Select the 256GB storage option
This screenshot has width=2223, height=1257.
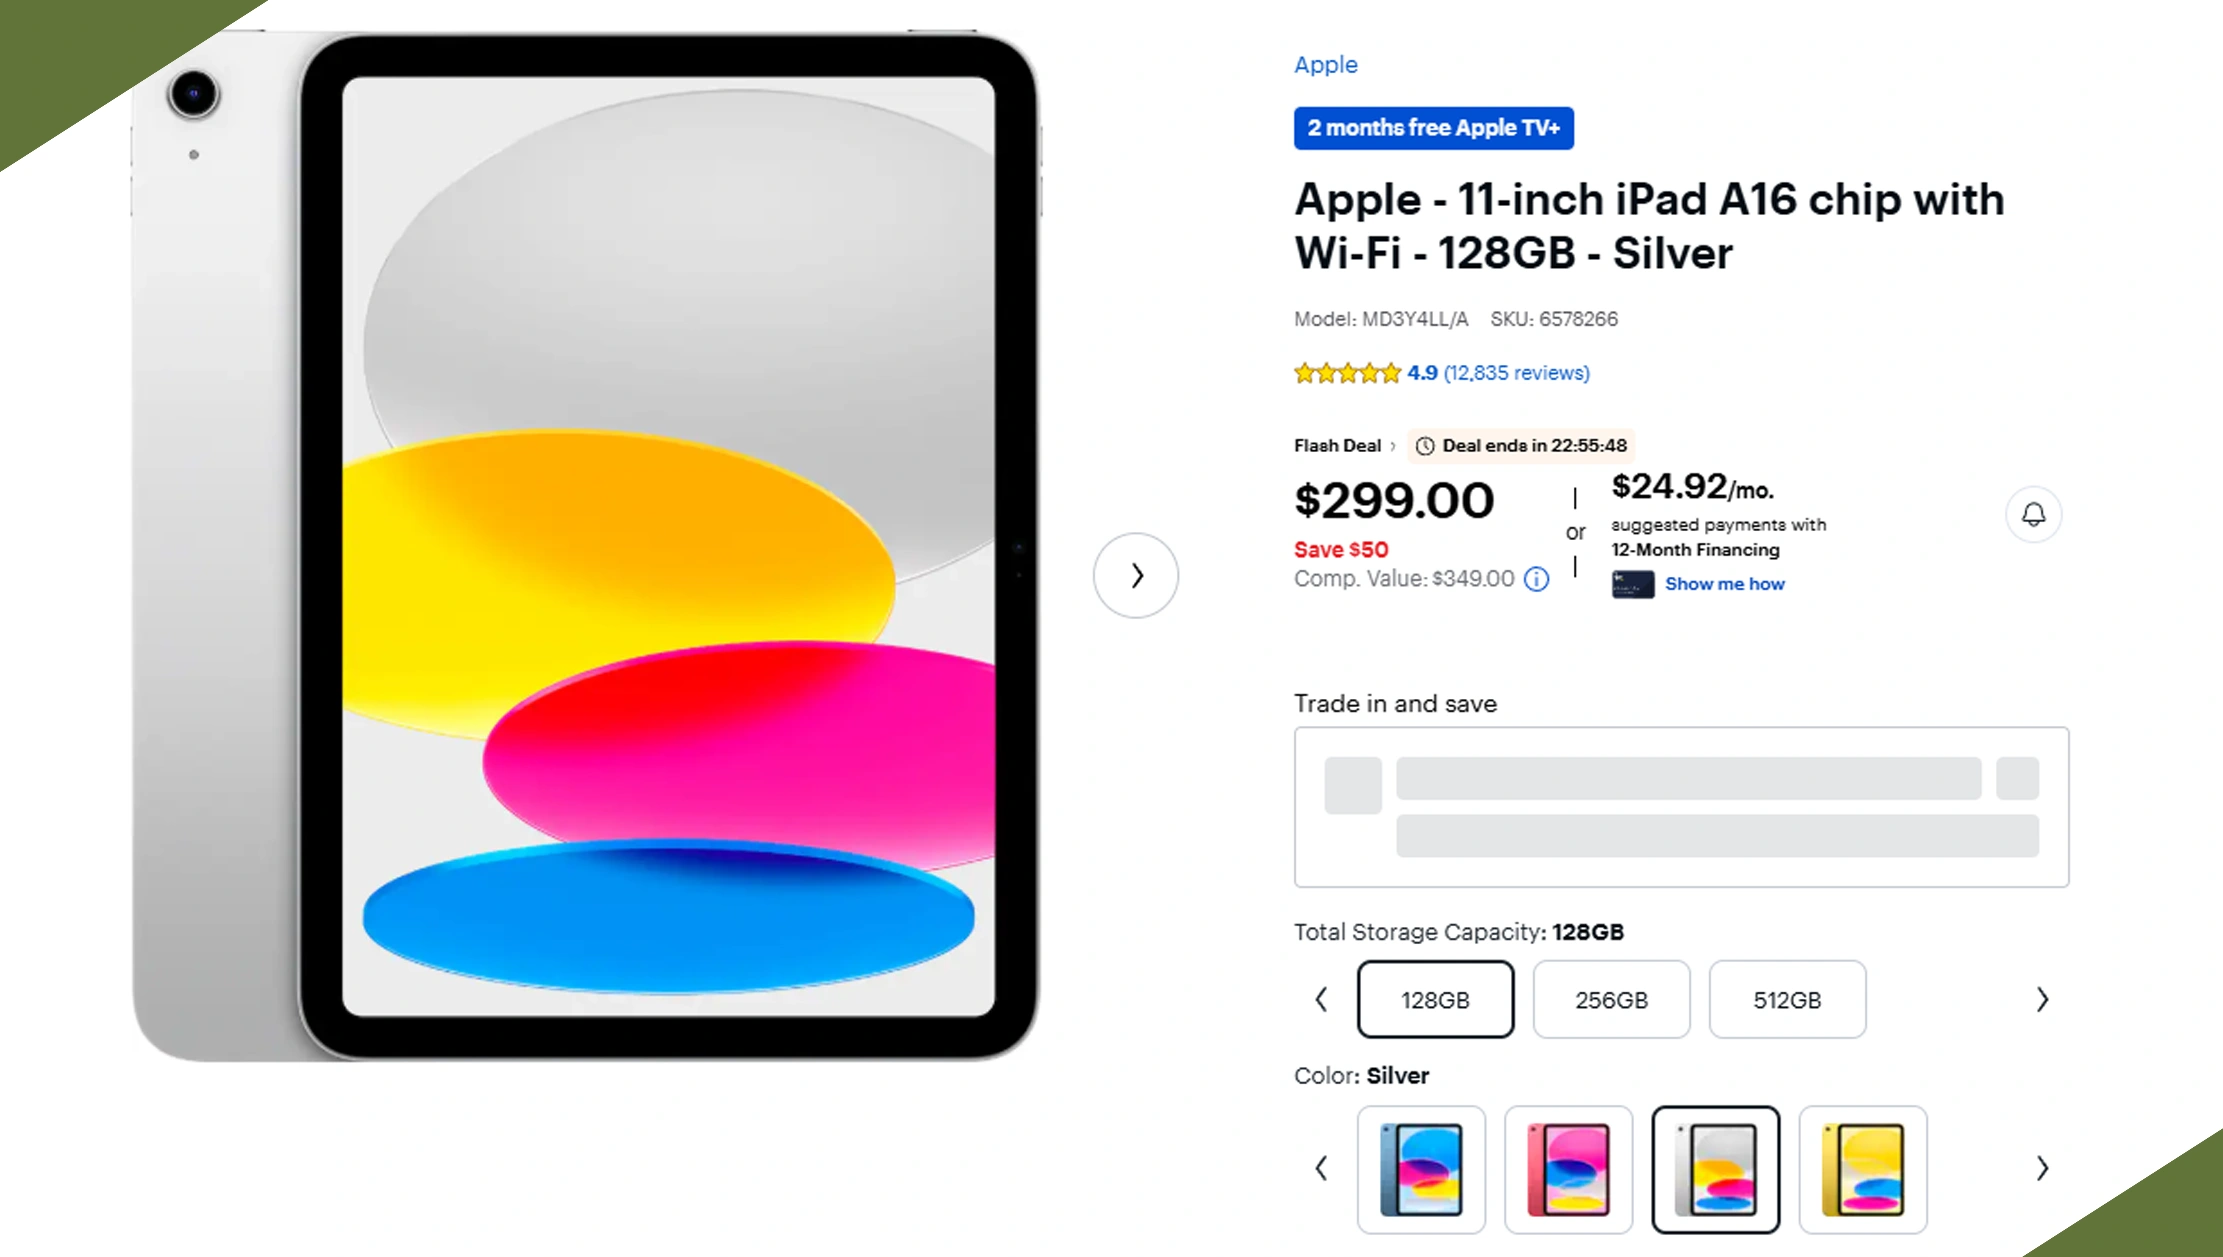(x=1611, y=999)
